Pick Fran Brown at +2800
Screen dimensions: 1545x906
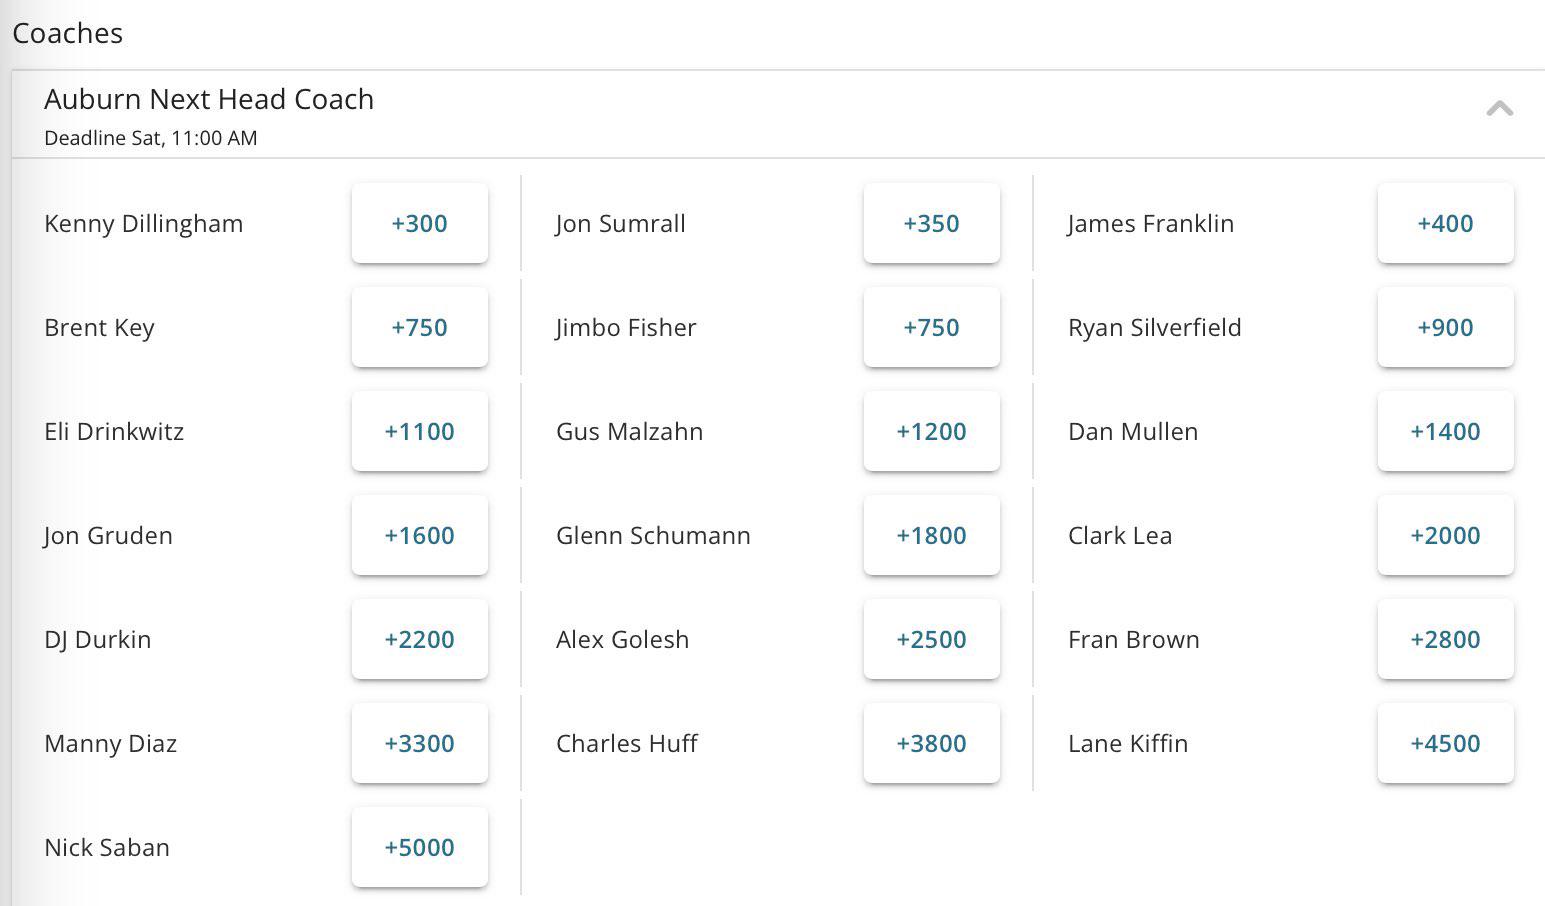tap(1445, 639)
